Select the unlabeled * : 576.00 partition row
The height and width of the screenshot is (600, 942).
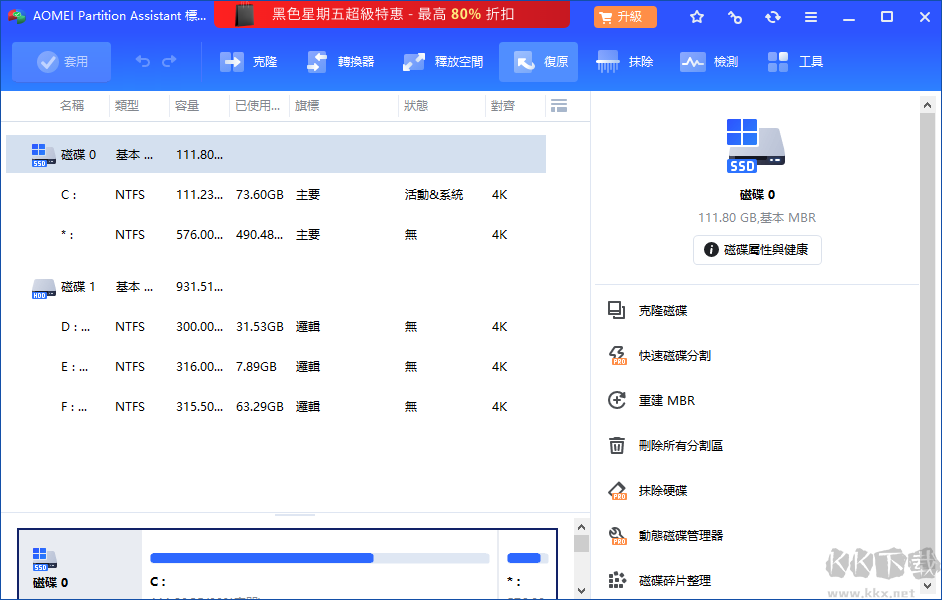[x=276, y=234]
